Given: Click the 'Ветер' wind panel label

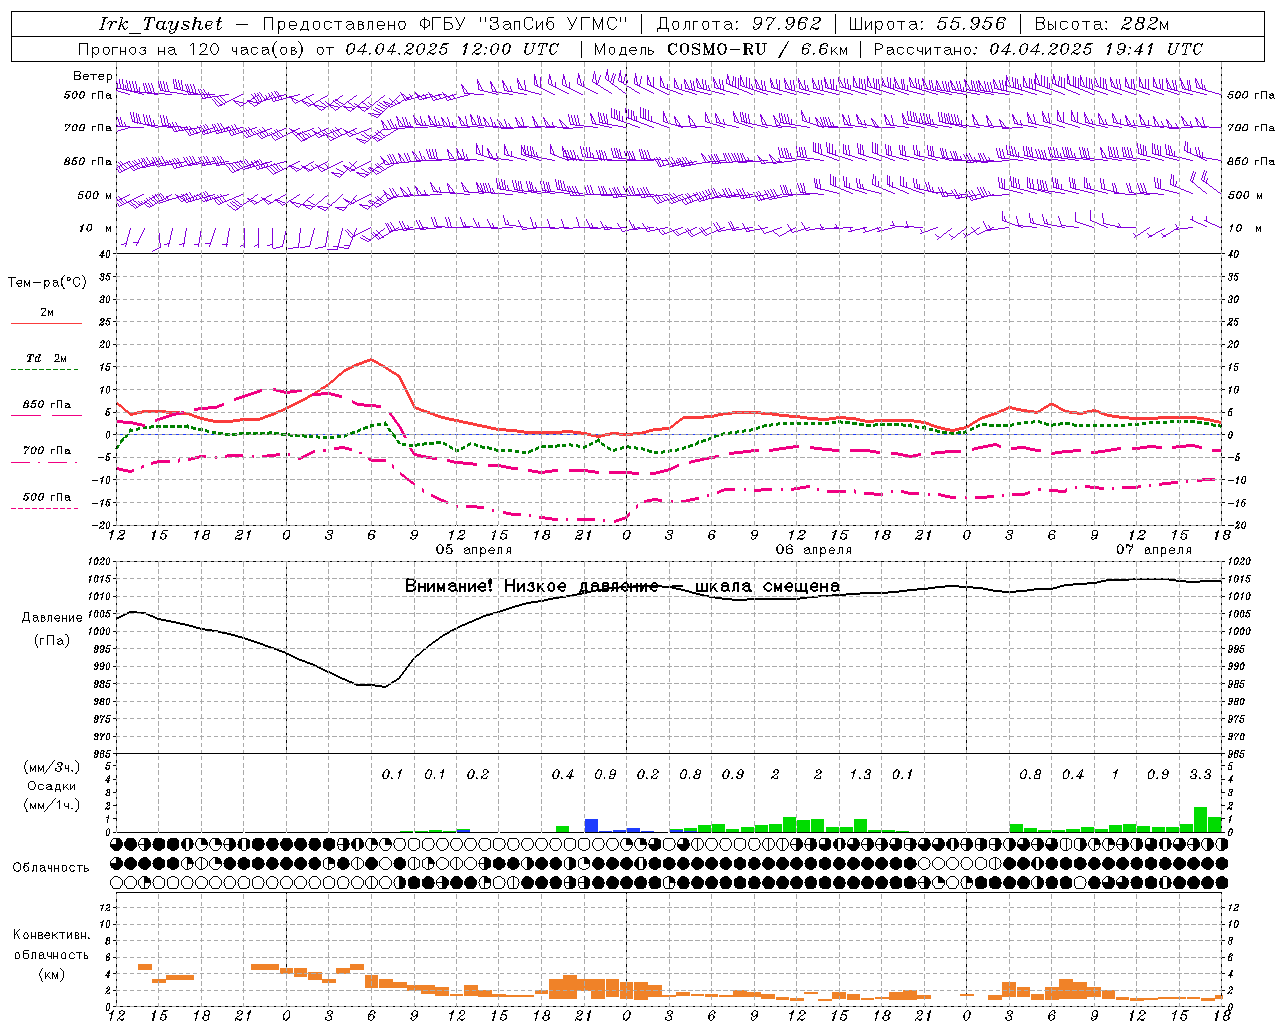Looking at the screenshot, I should coord(93,76).
